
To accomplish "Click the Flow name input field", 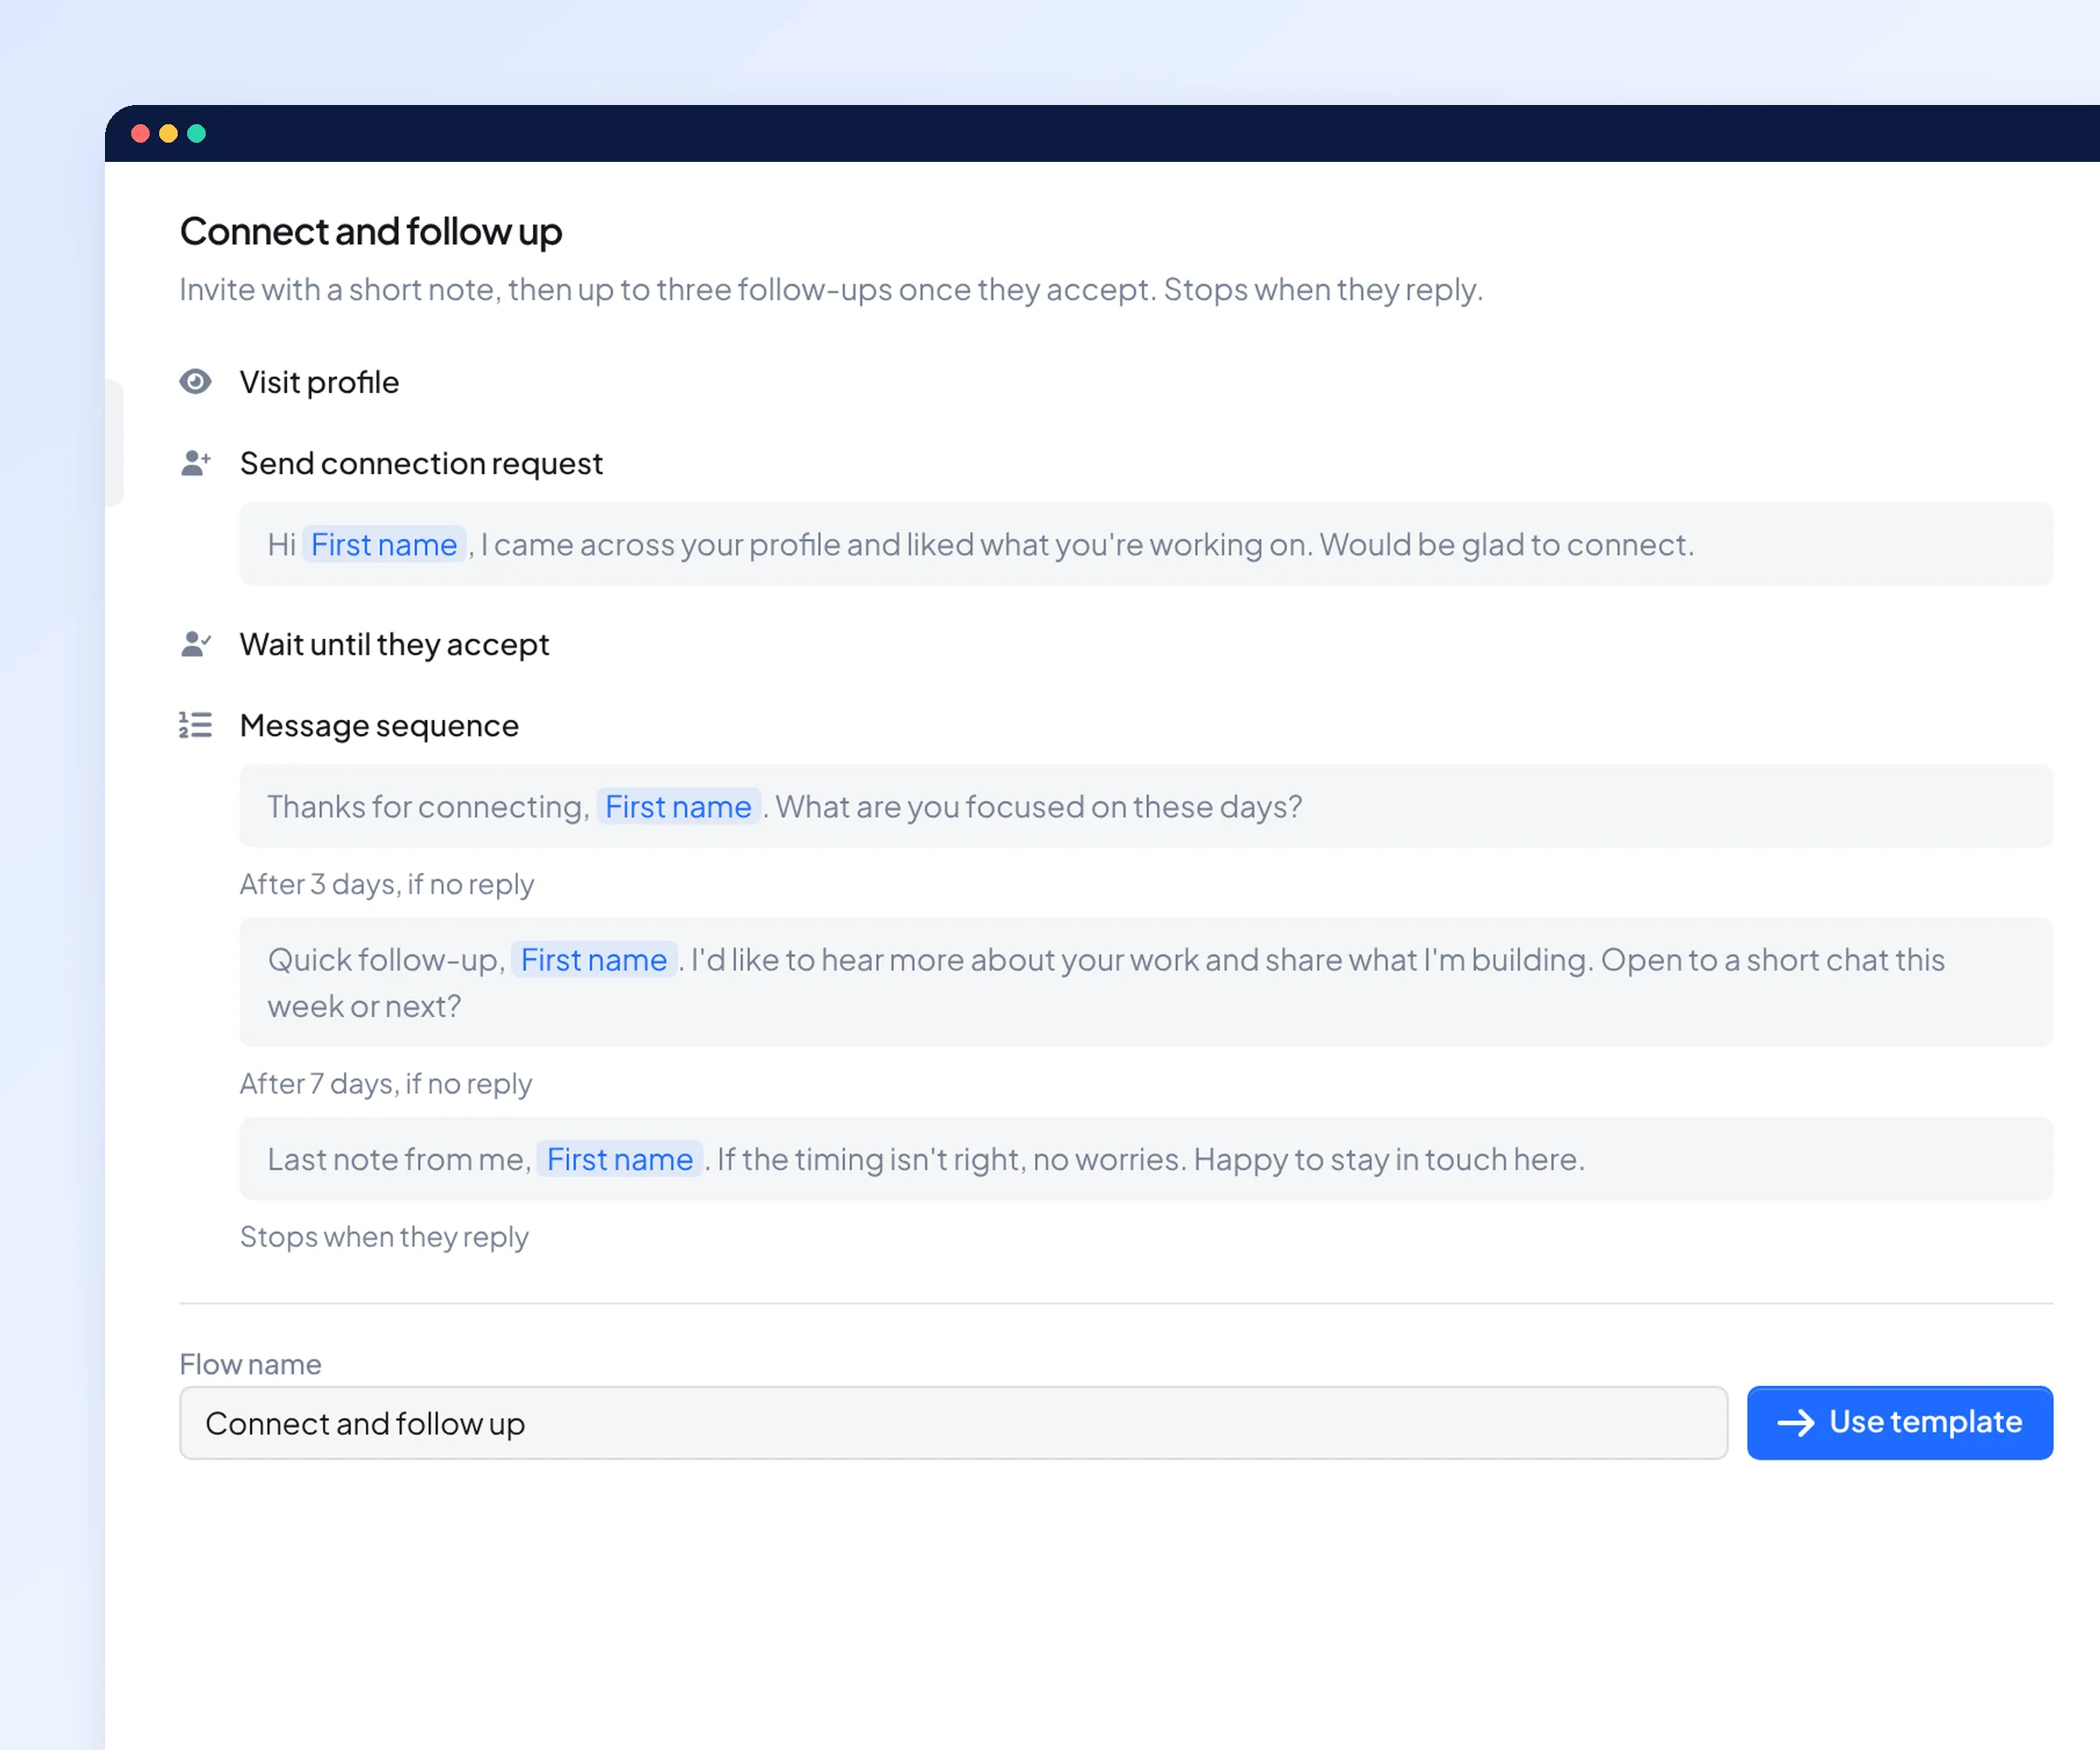I will pyautogui.click(x=953, y=1423).
